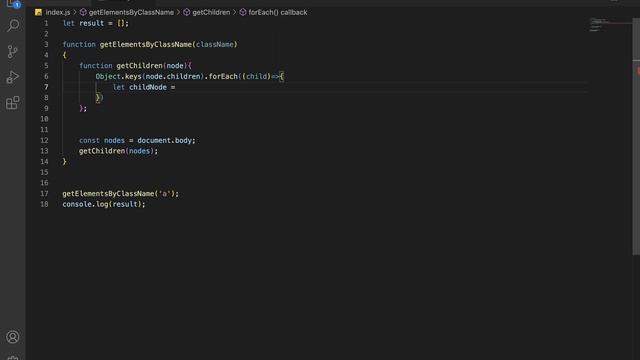Click the vertical editor scrollbar

coord(636,136)
